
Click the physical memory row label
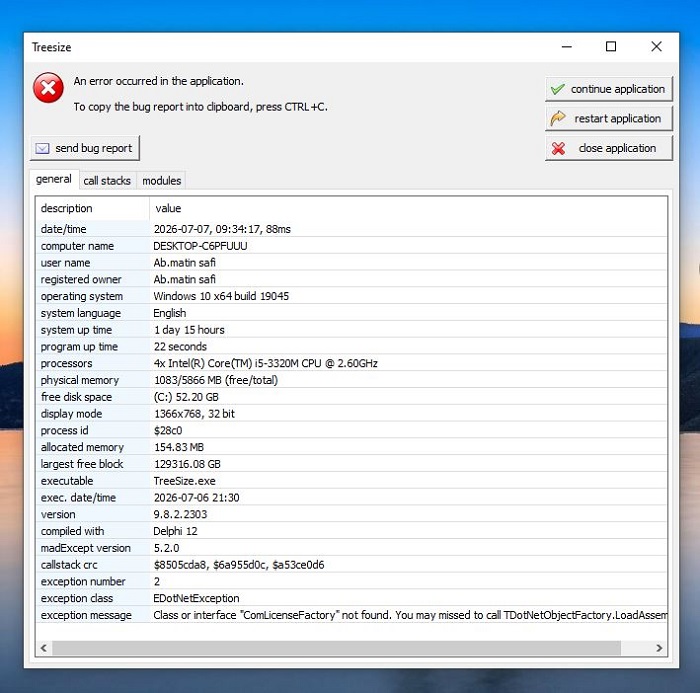tap(80, 380)
